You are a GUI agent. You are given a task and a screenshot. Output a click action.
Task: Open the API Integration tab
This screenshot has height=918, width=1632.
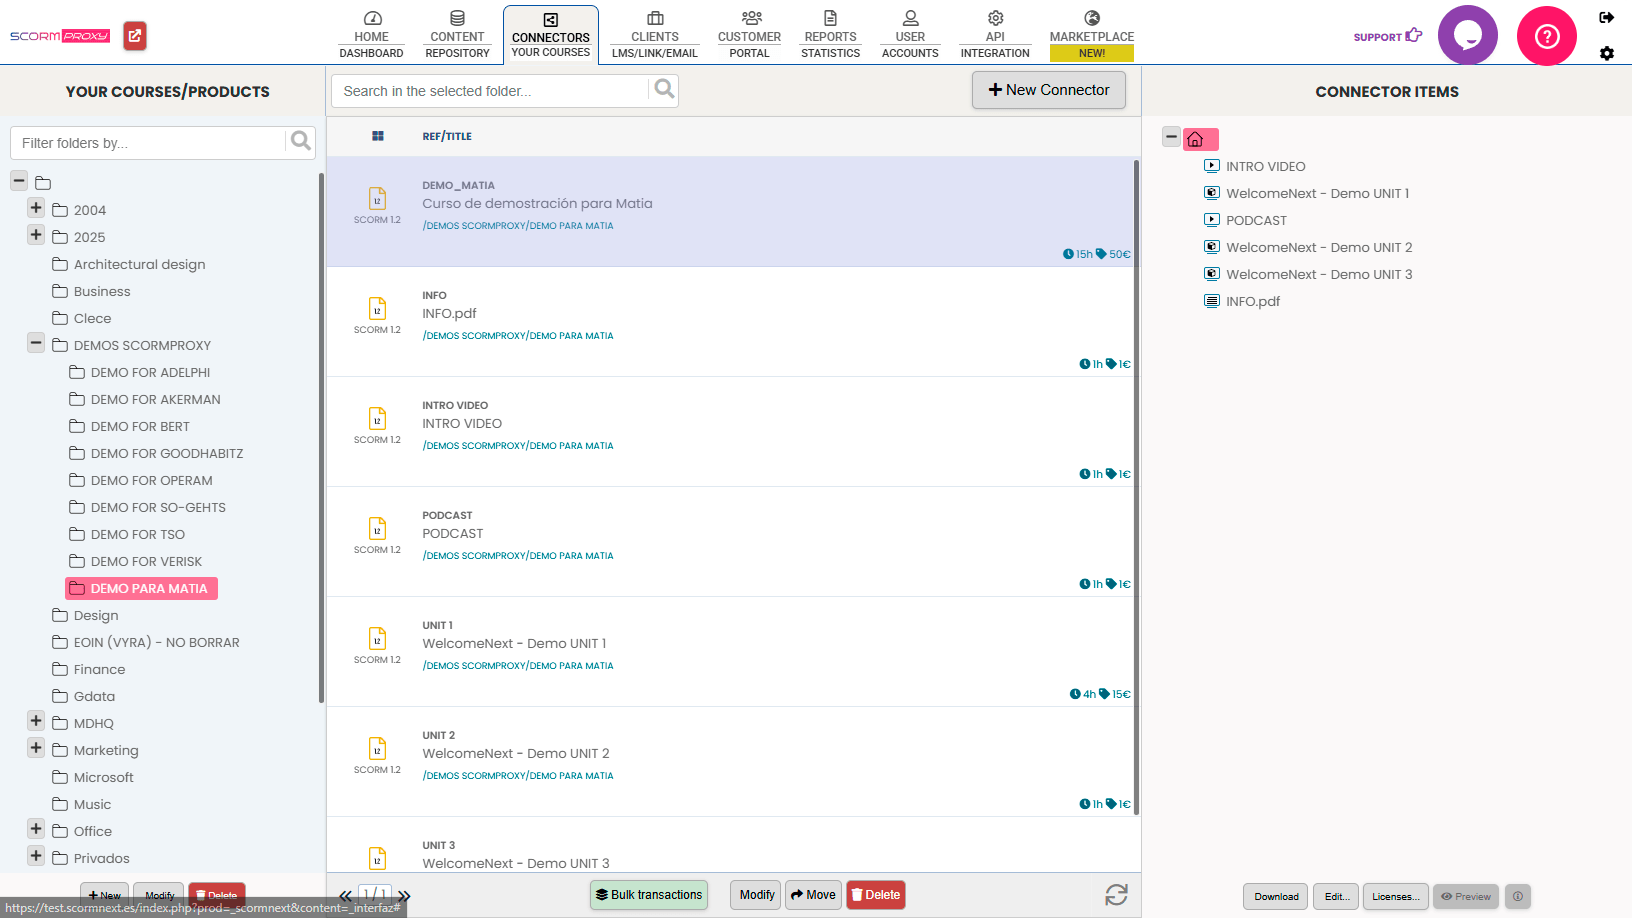(995, 35)
